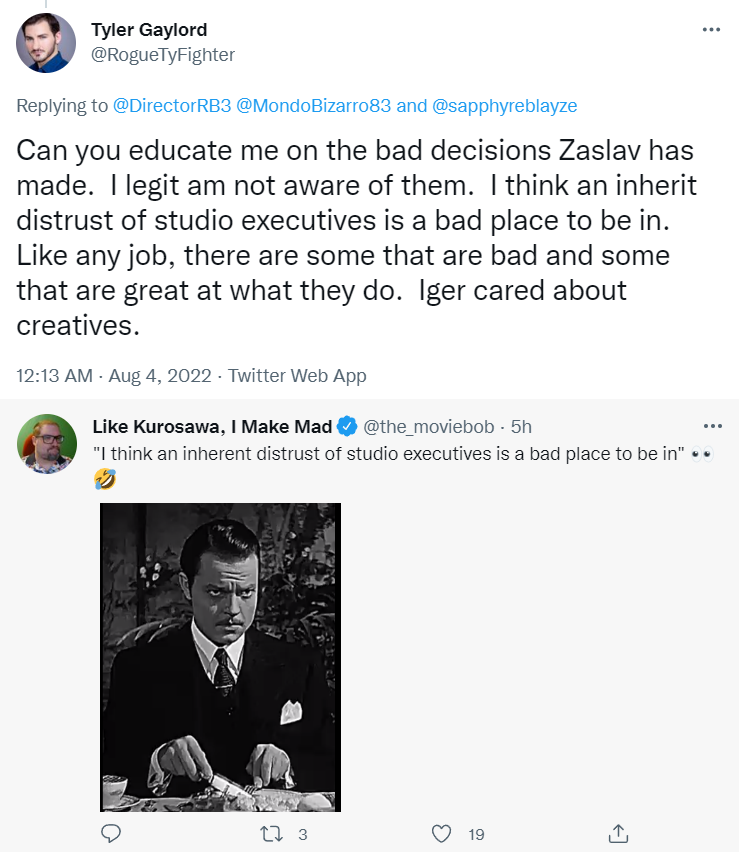Click the Like Kurosawa, I Make Mad name
Viewport: 740px width, 855px height.
coord(212,426)
